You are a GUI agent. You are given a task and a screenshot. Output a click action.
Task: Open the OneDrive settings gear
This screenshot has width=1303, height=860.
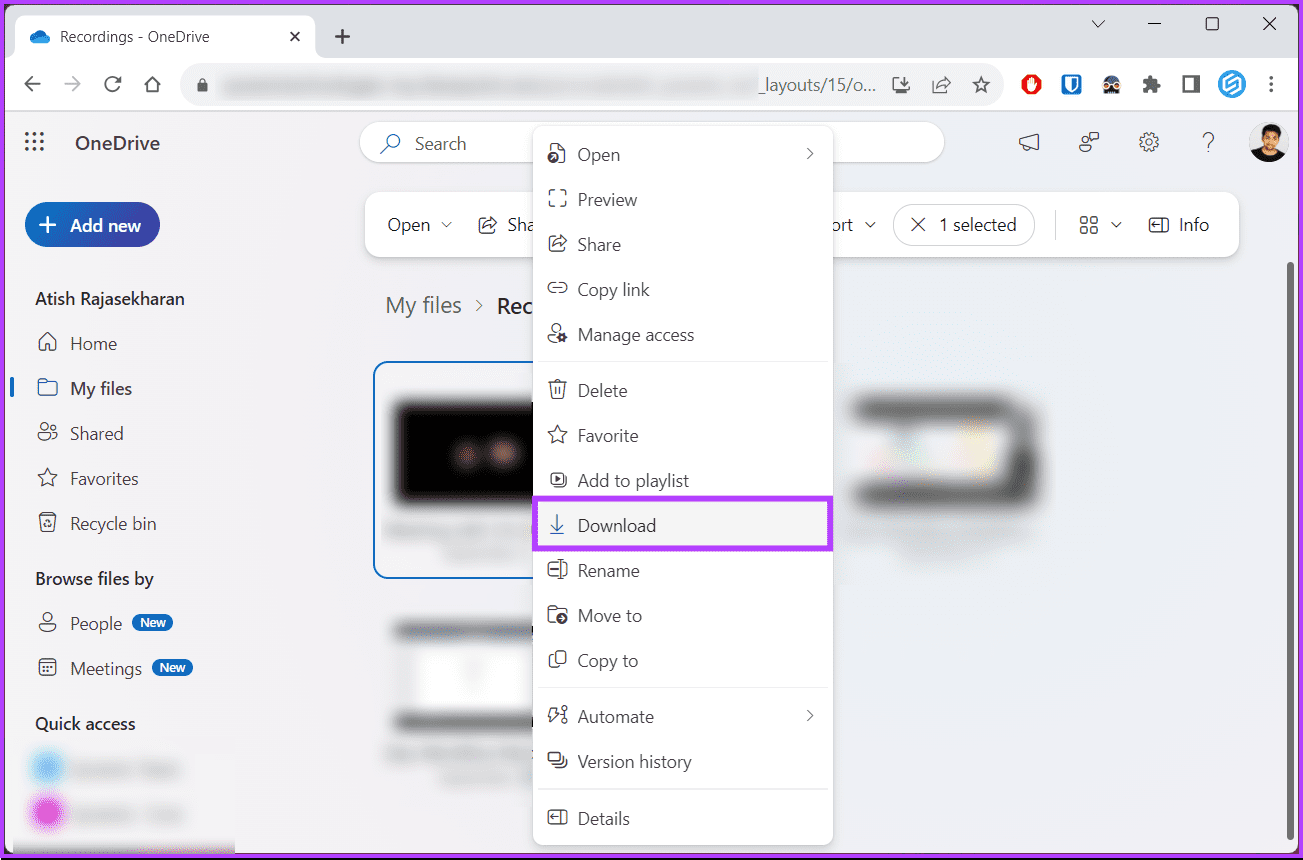coord(1149,143)
